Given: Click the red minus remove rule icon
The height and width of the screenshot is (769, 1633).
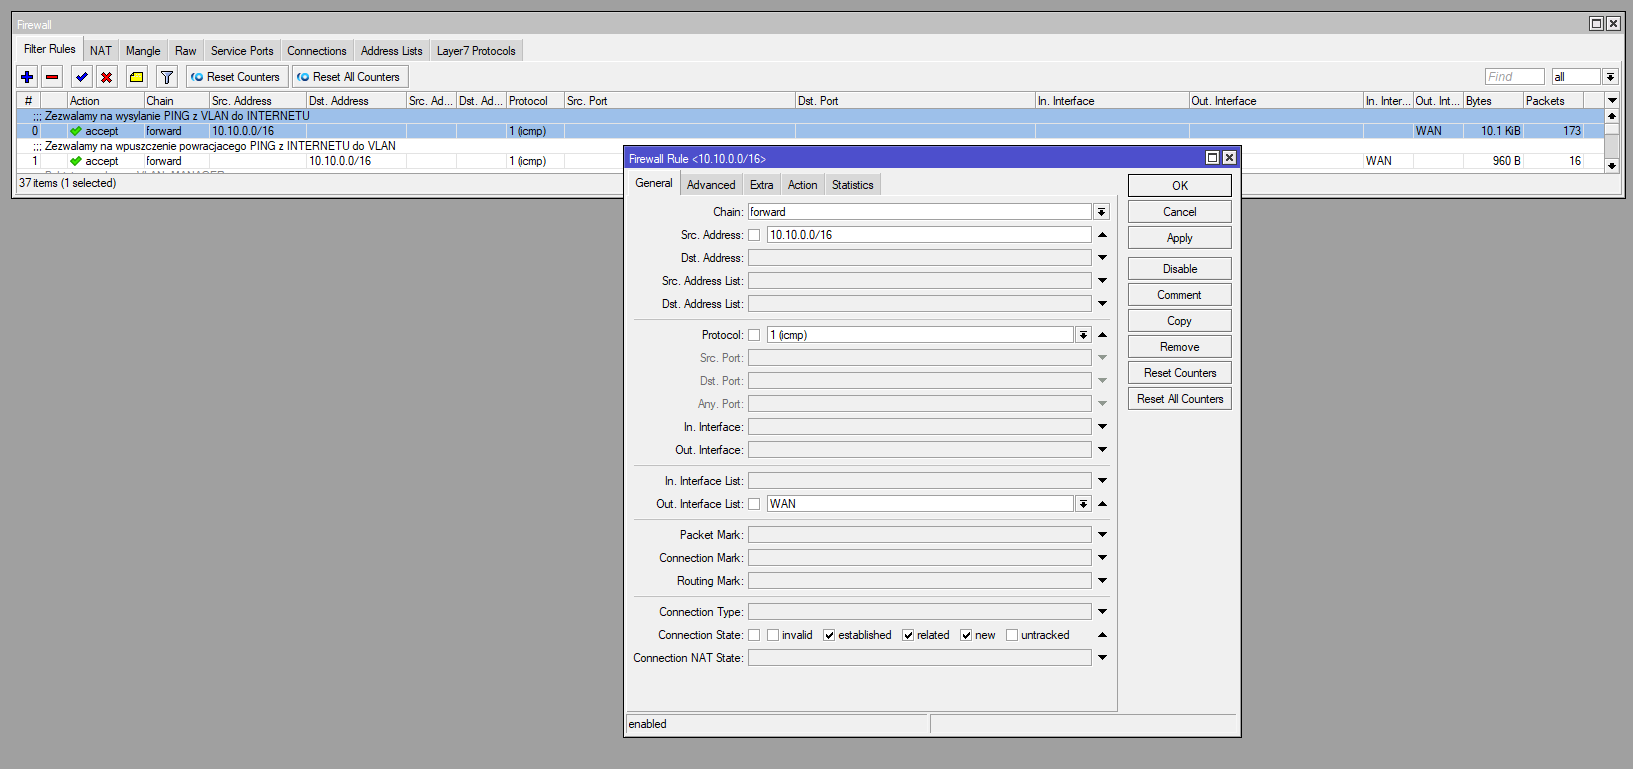Looking at the screenshot, I should (52, 77).
